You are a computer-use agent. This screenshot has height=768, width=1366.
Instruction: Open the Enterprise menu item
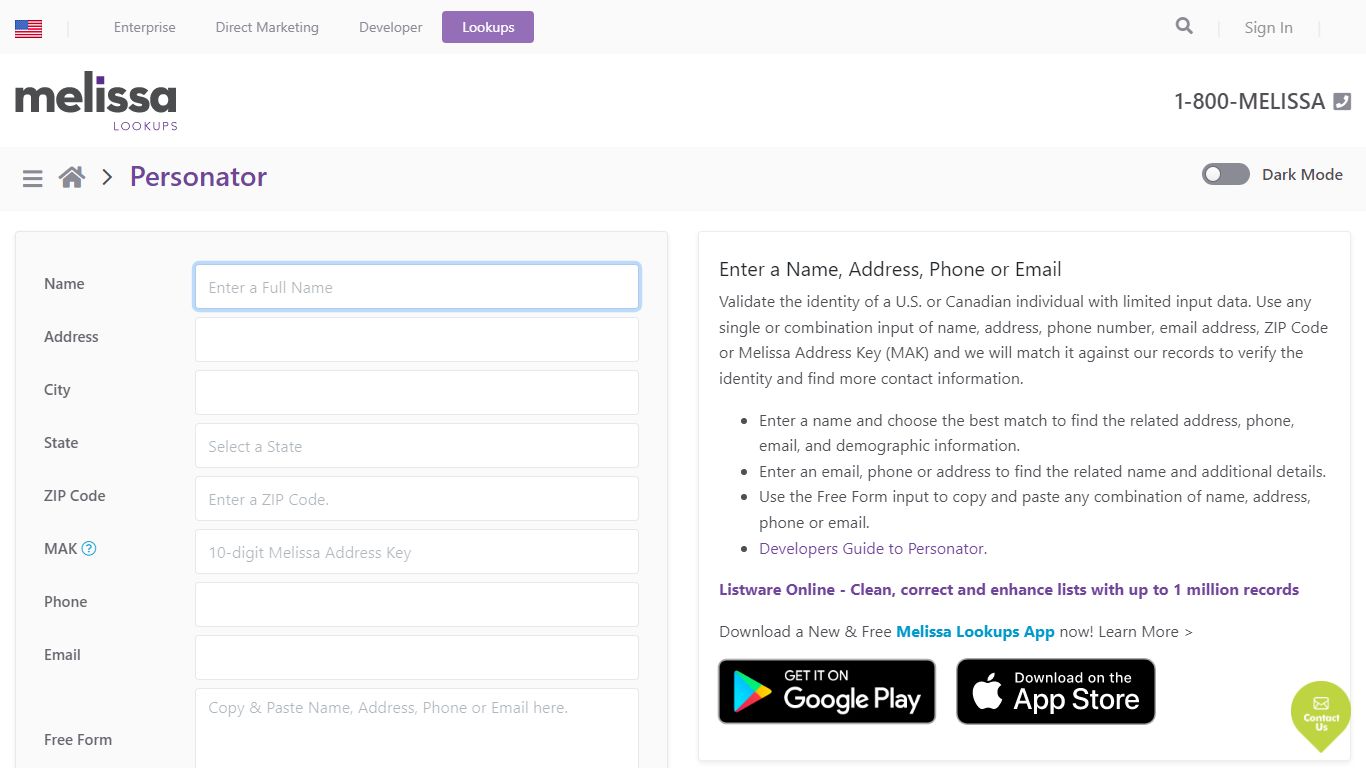(145, 27)
